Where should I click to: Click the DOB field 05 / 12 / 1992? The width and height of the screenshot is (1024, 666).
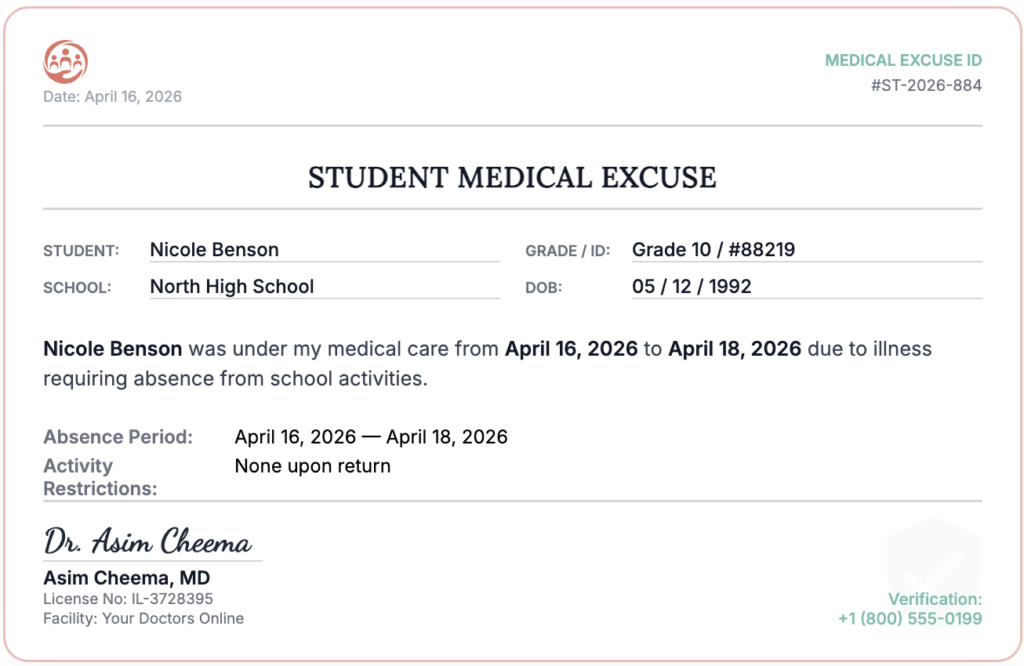[807, 287]
